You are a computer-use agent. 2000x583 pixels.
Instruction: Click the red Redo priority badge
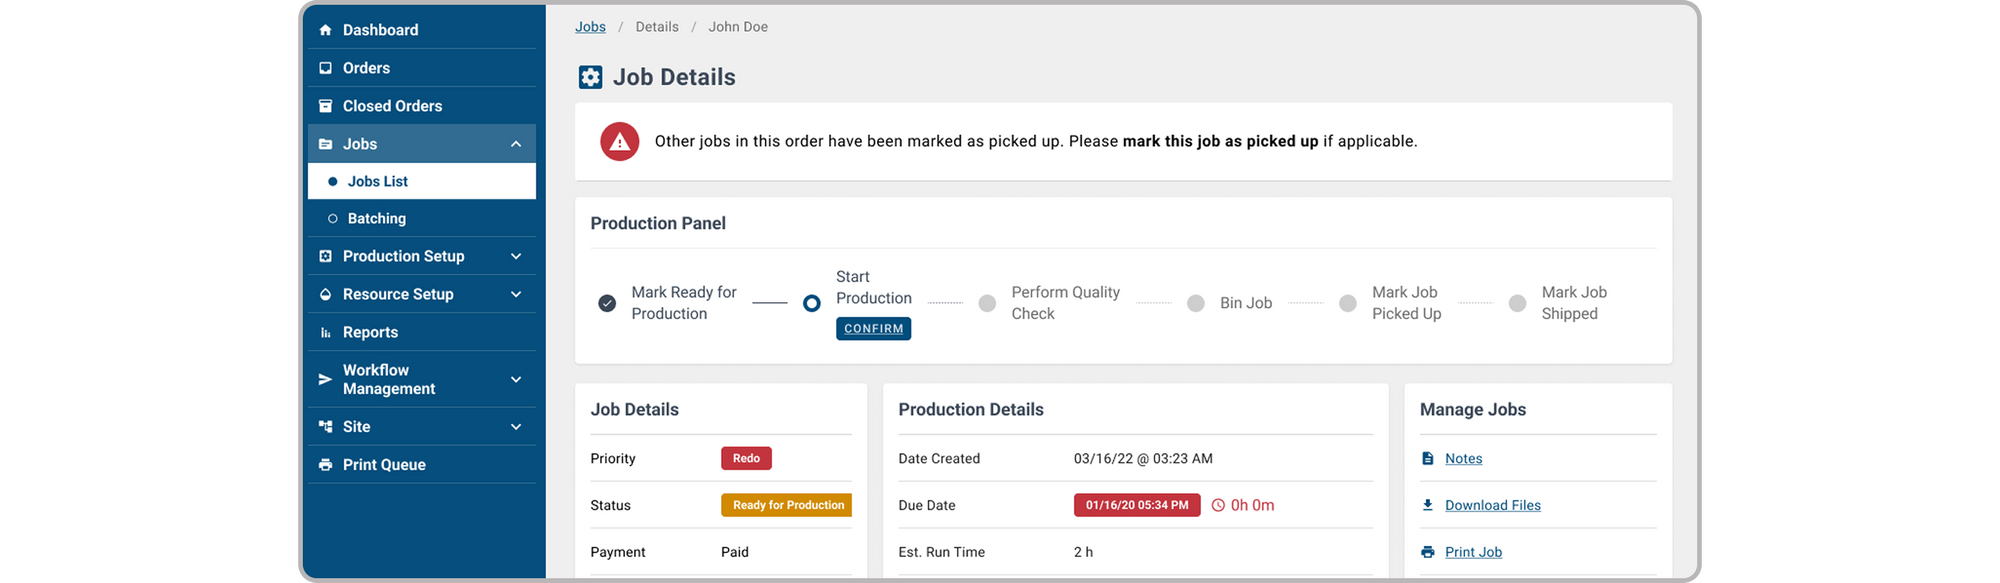746,459
